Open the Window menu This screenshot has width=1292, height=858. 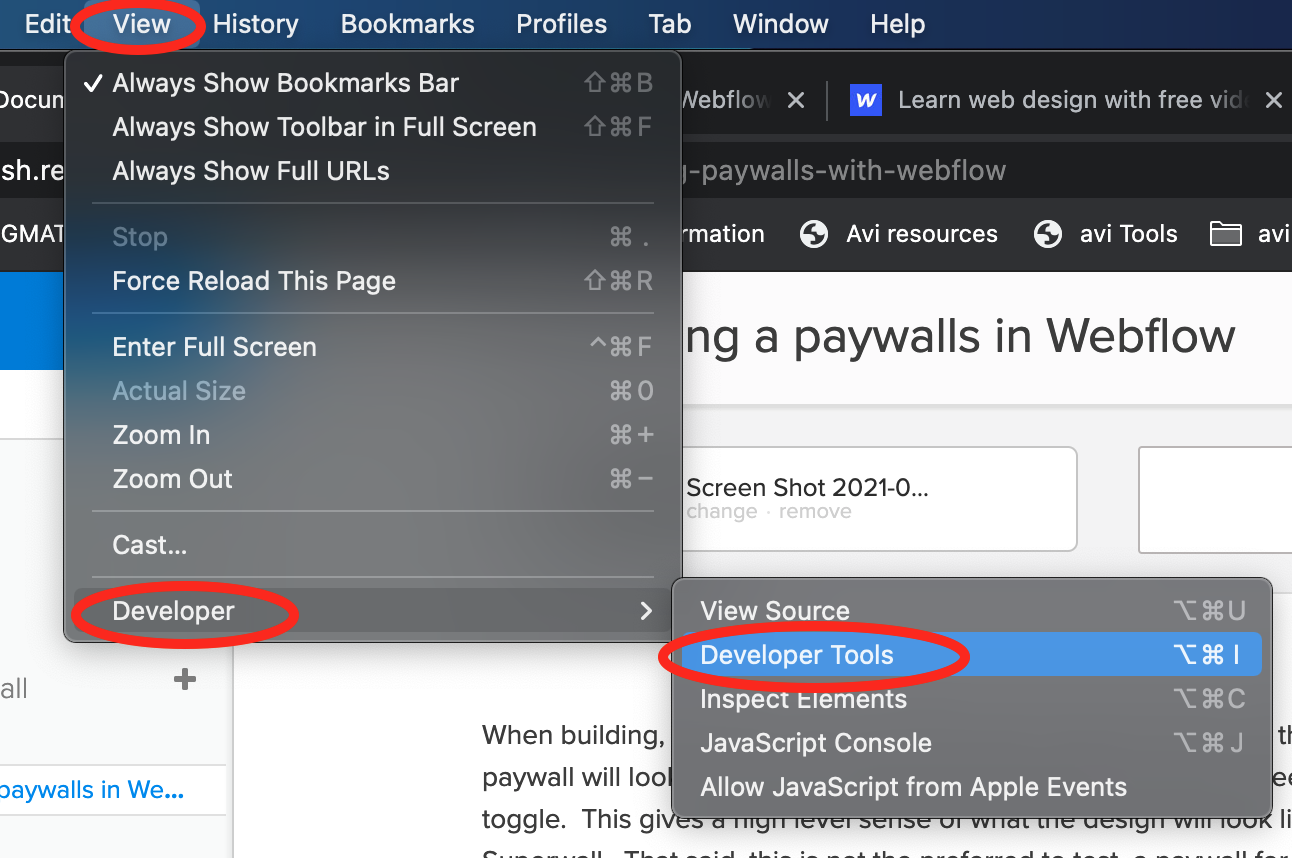pyautogui.click(x=781, y=24)
